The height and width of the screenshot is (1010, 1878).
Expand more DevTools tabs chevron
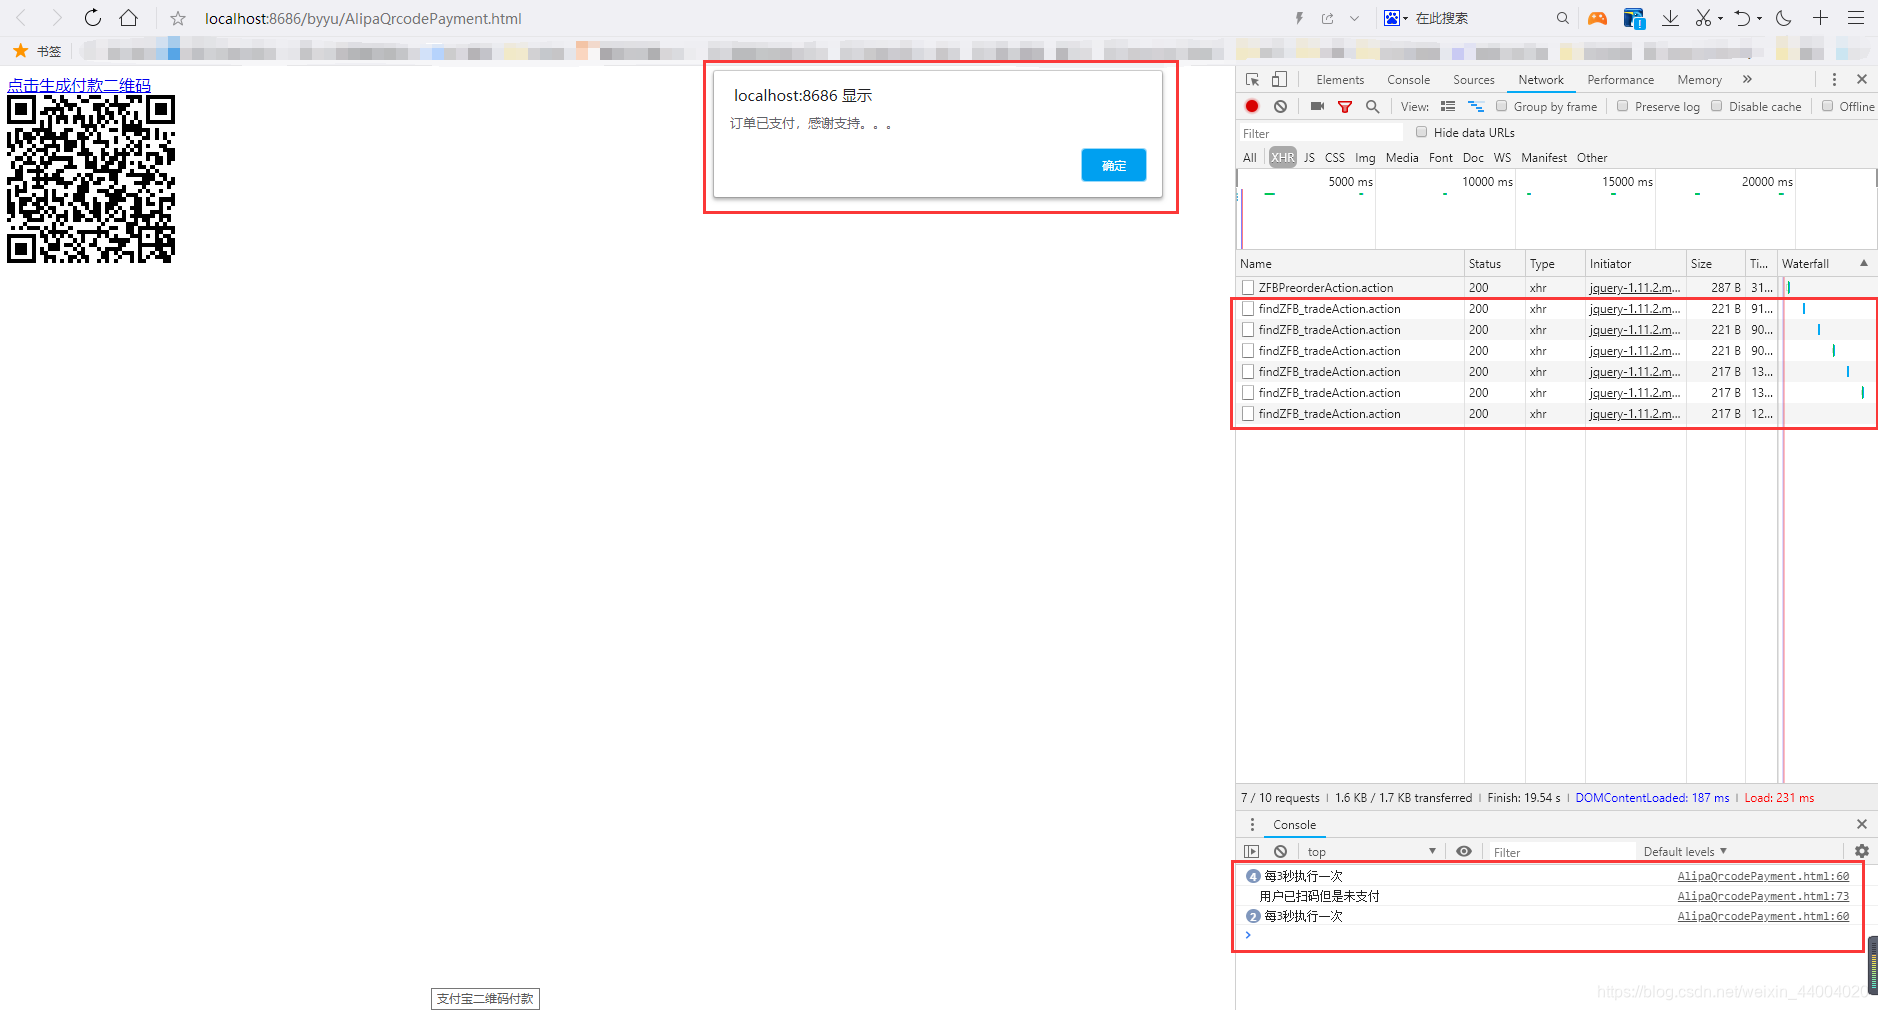[1747, 79]
